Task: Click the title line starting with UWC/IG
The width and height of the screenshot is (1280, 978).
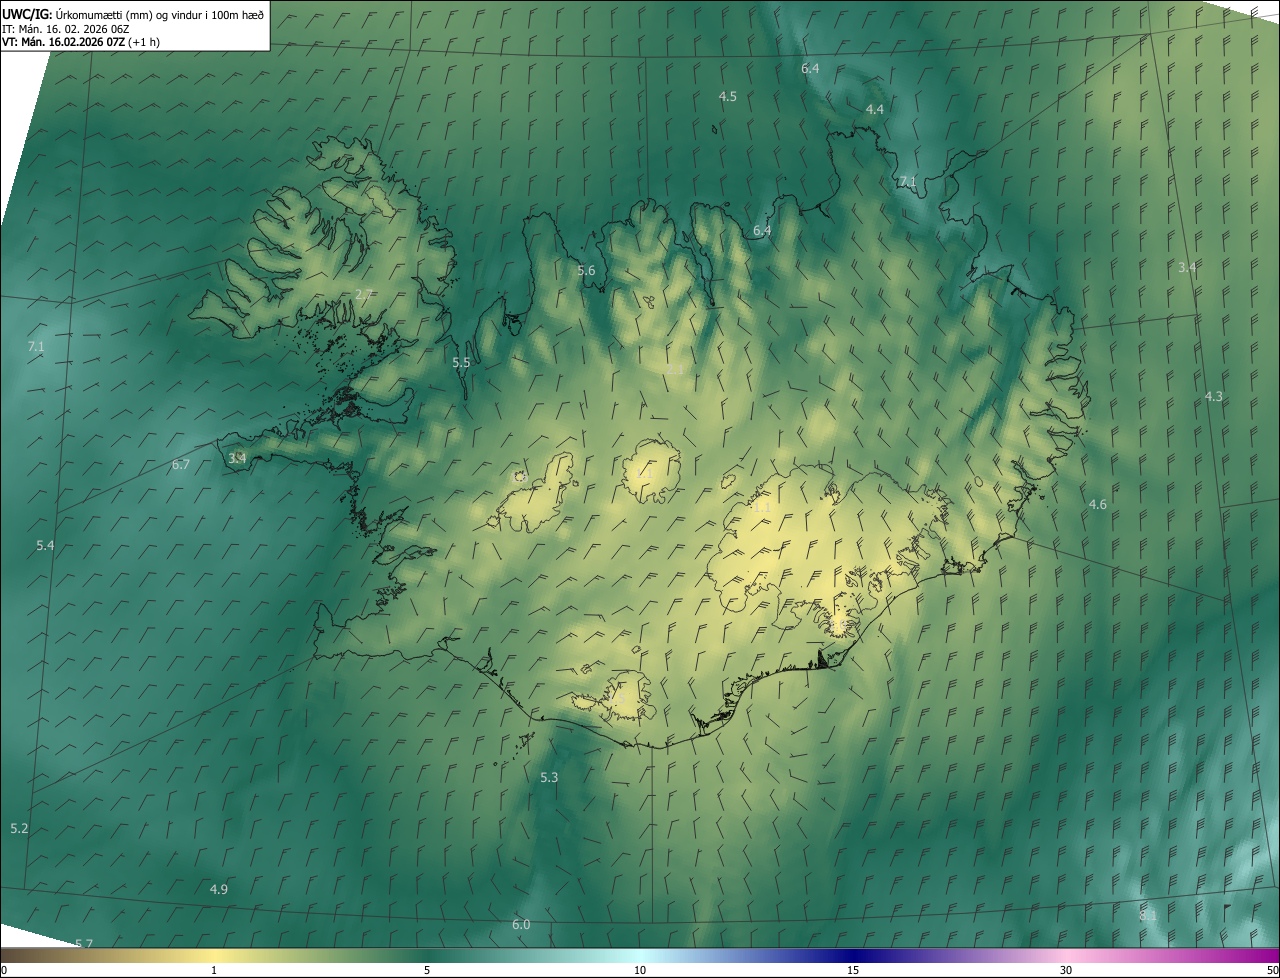Action: click(x=133, y=14)
